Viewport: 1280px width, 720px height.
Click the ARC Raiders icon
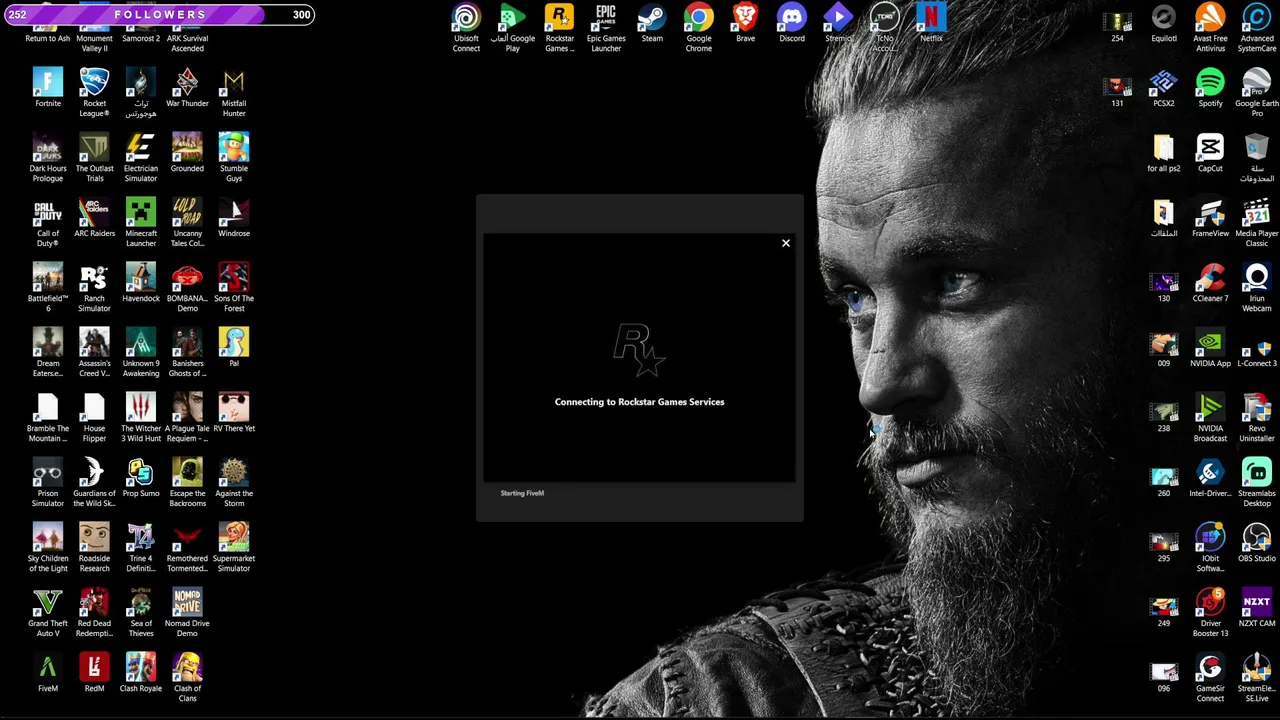pos(94,218)
